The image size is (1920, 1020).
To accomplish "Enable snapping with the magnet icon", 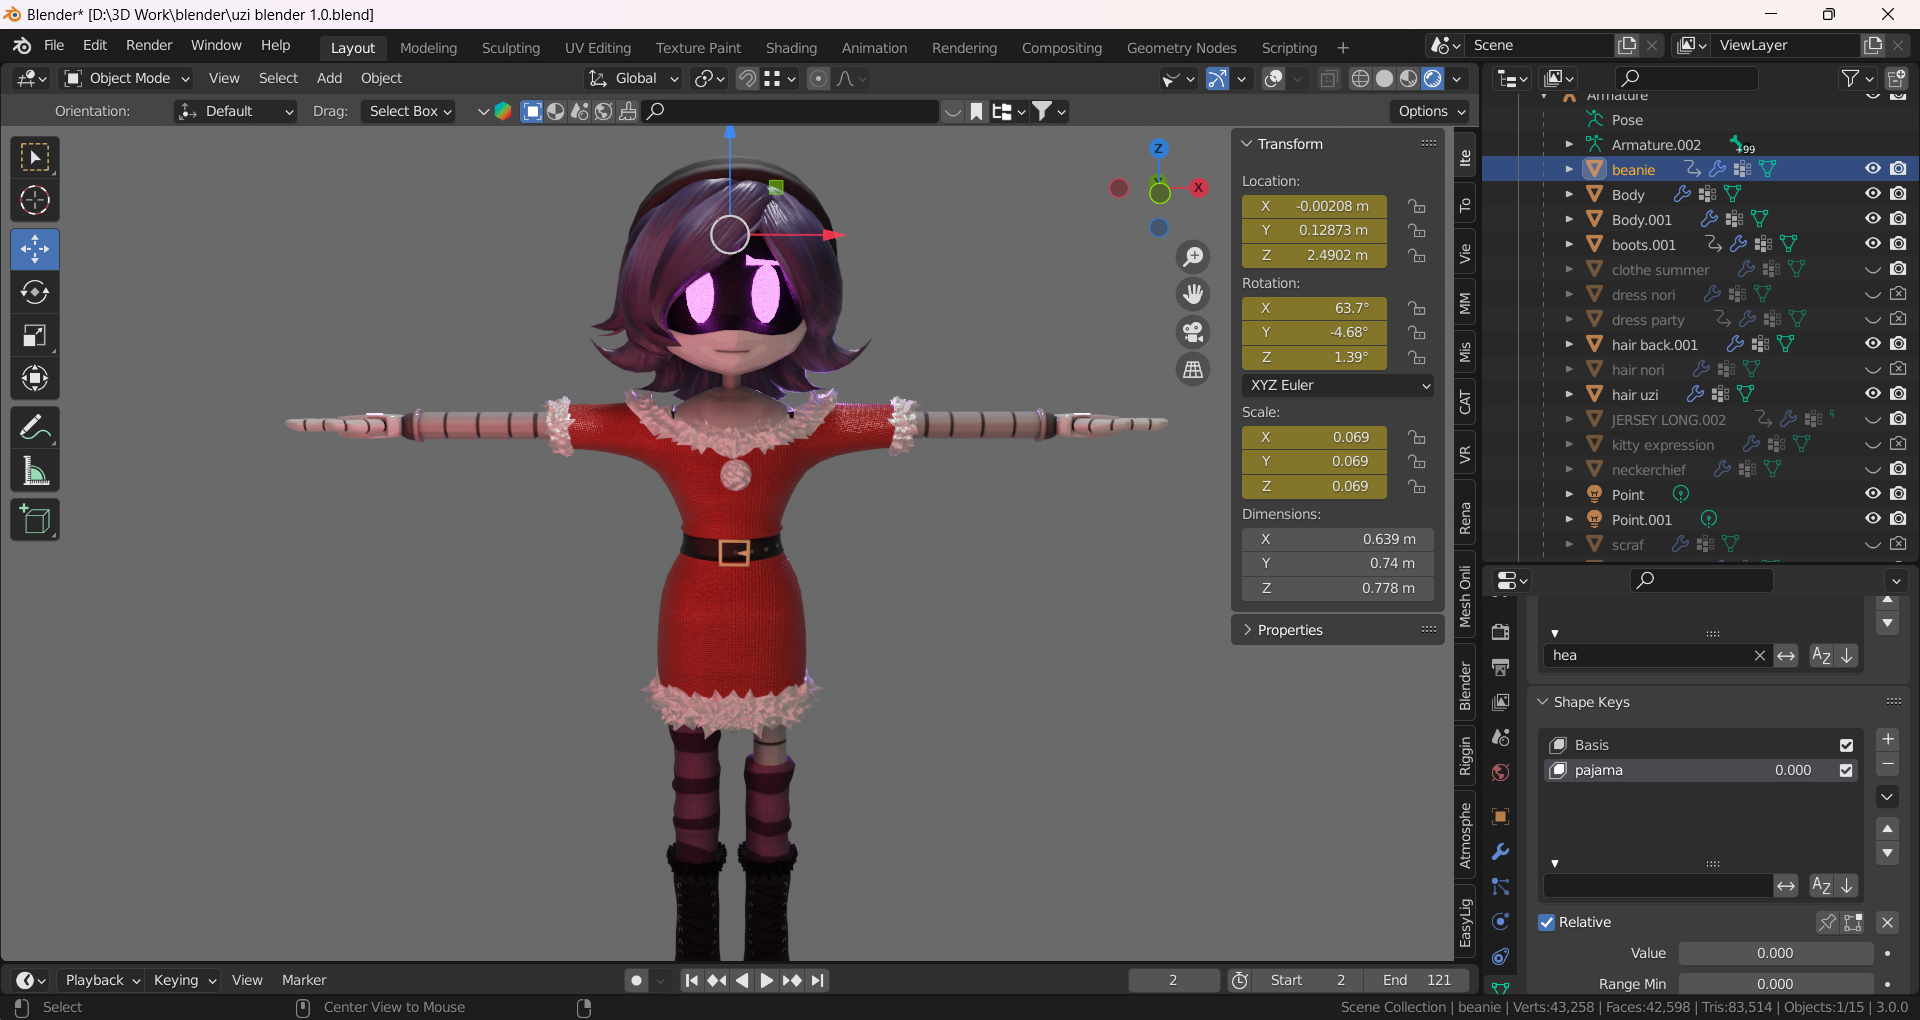I will (x=747, y=78).
